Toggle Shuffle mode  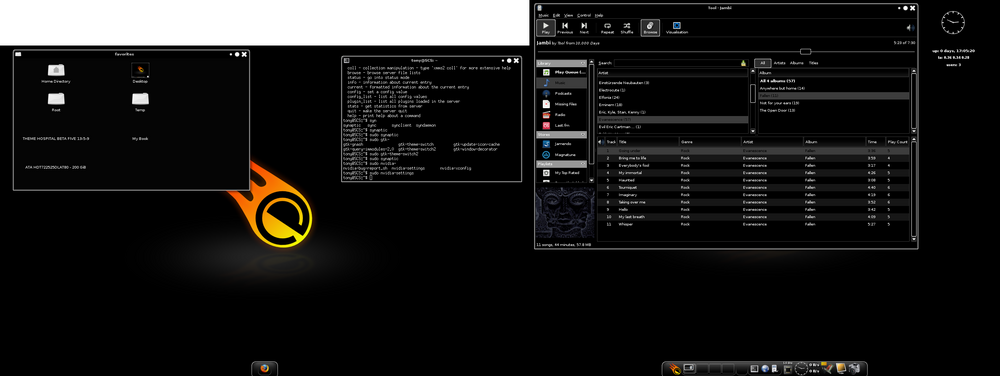627,27
